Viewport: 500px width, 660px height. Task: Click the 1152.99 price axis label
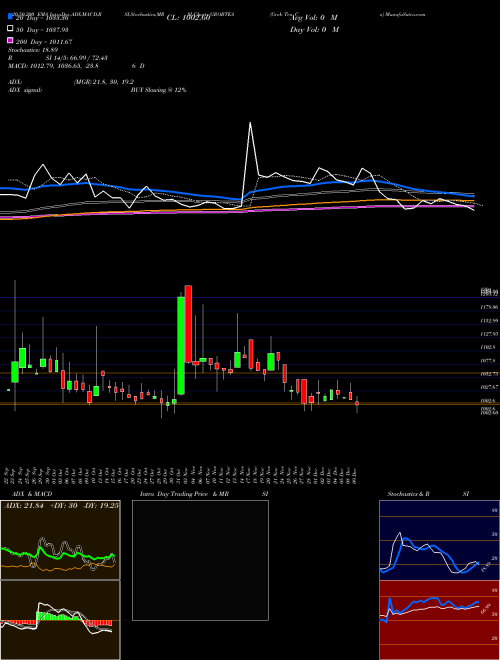pyautogui.click(x=489, y=321)
